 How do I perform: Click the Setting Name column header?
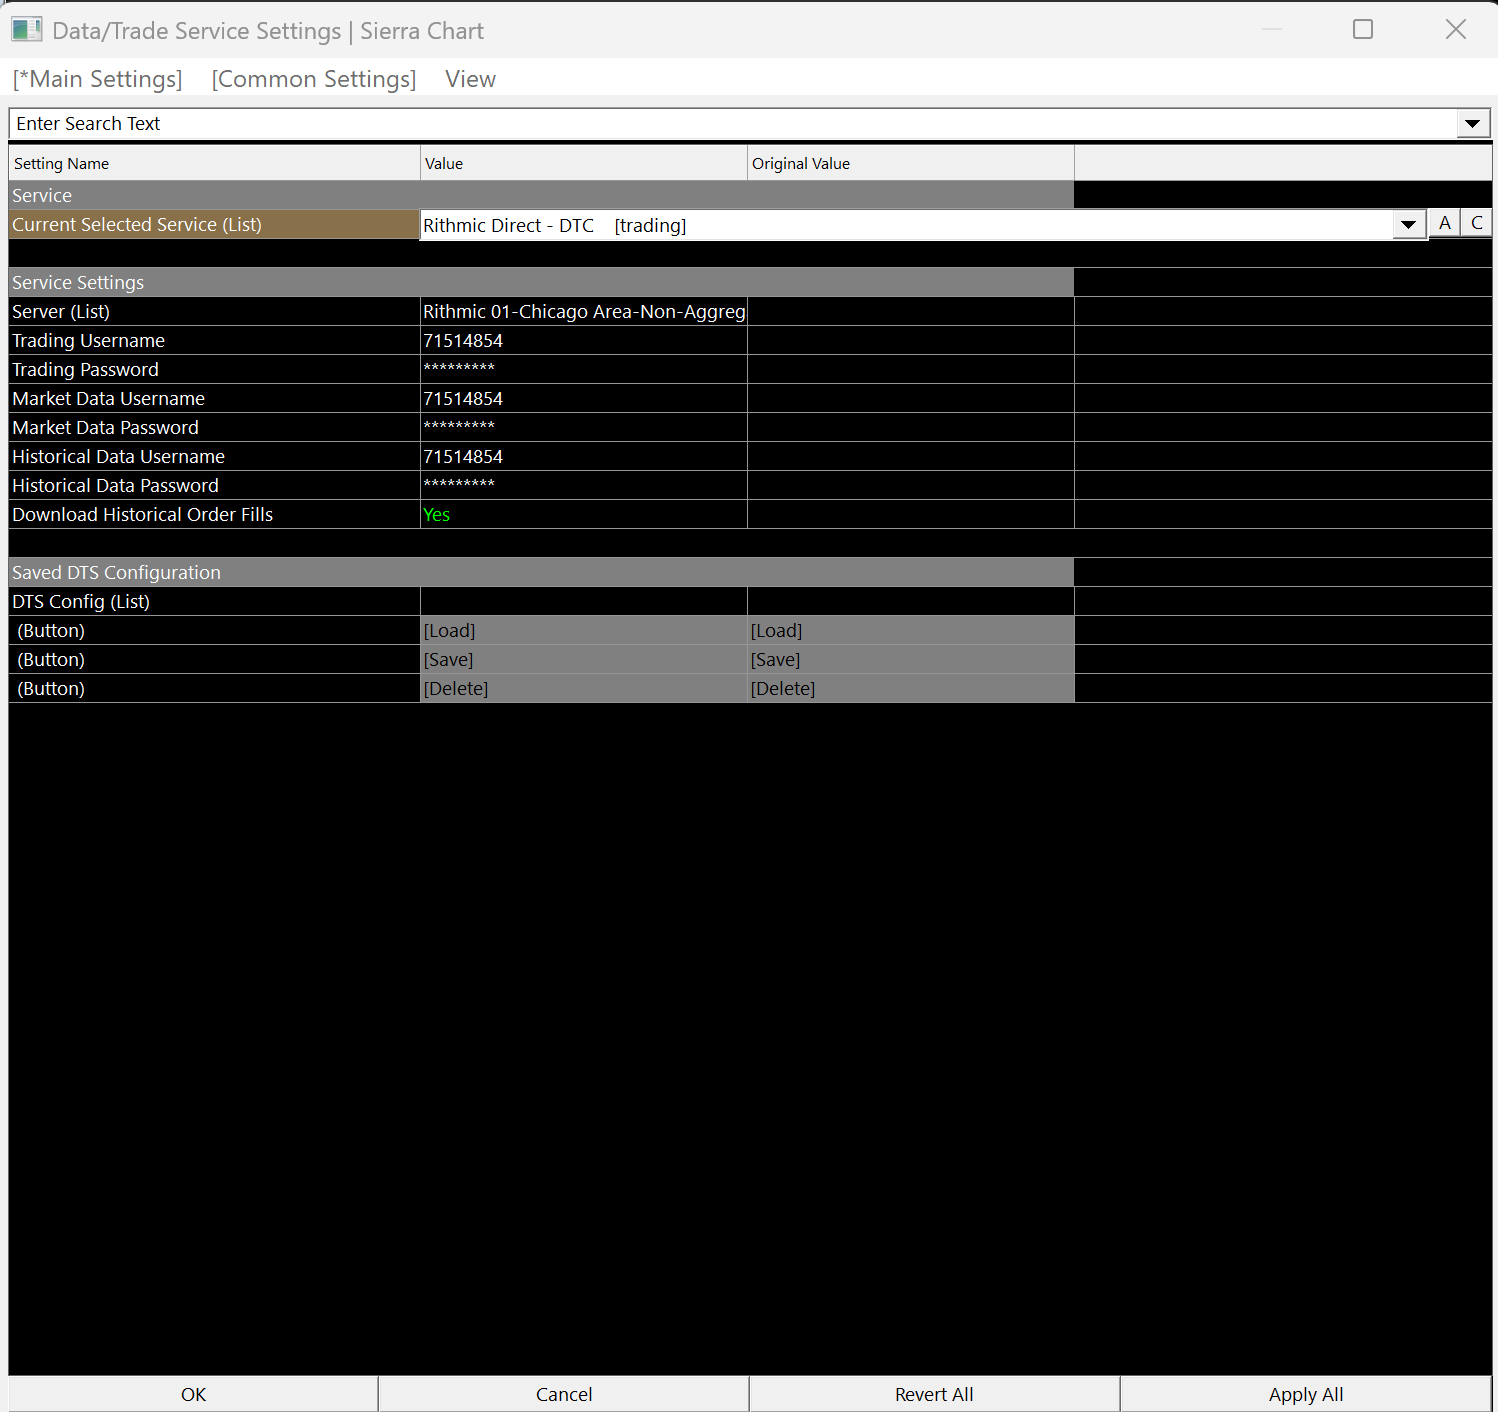[215, 164]
